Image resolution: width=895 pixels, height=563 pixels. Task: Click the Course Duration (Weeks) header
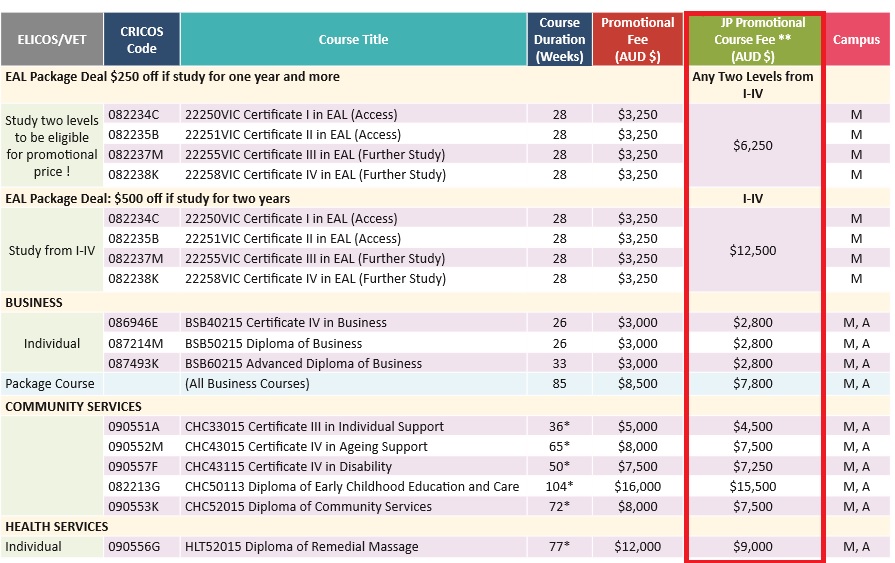click(x=559, y=39)
